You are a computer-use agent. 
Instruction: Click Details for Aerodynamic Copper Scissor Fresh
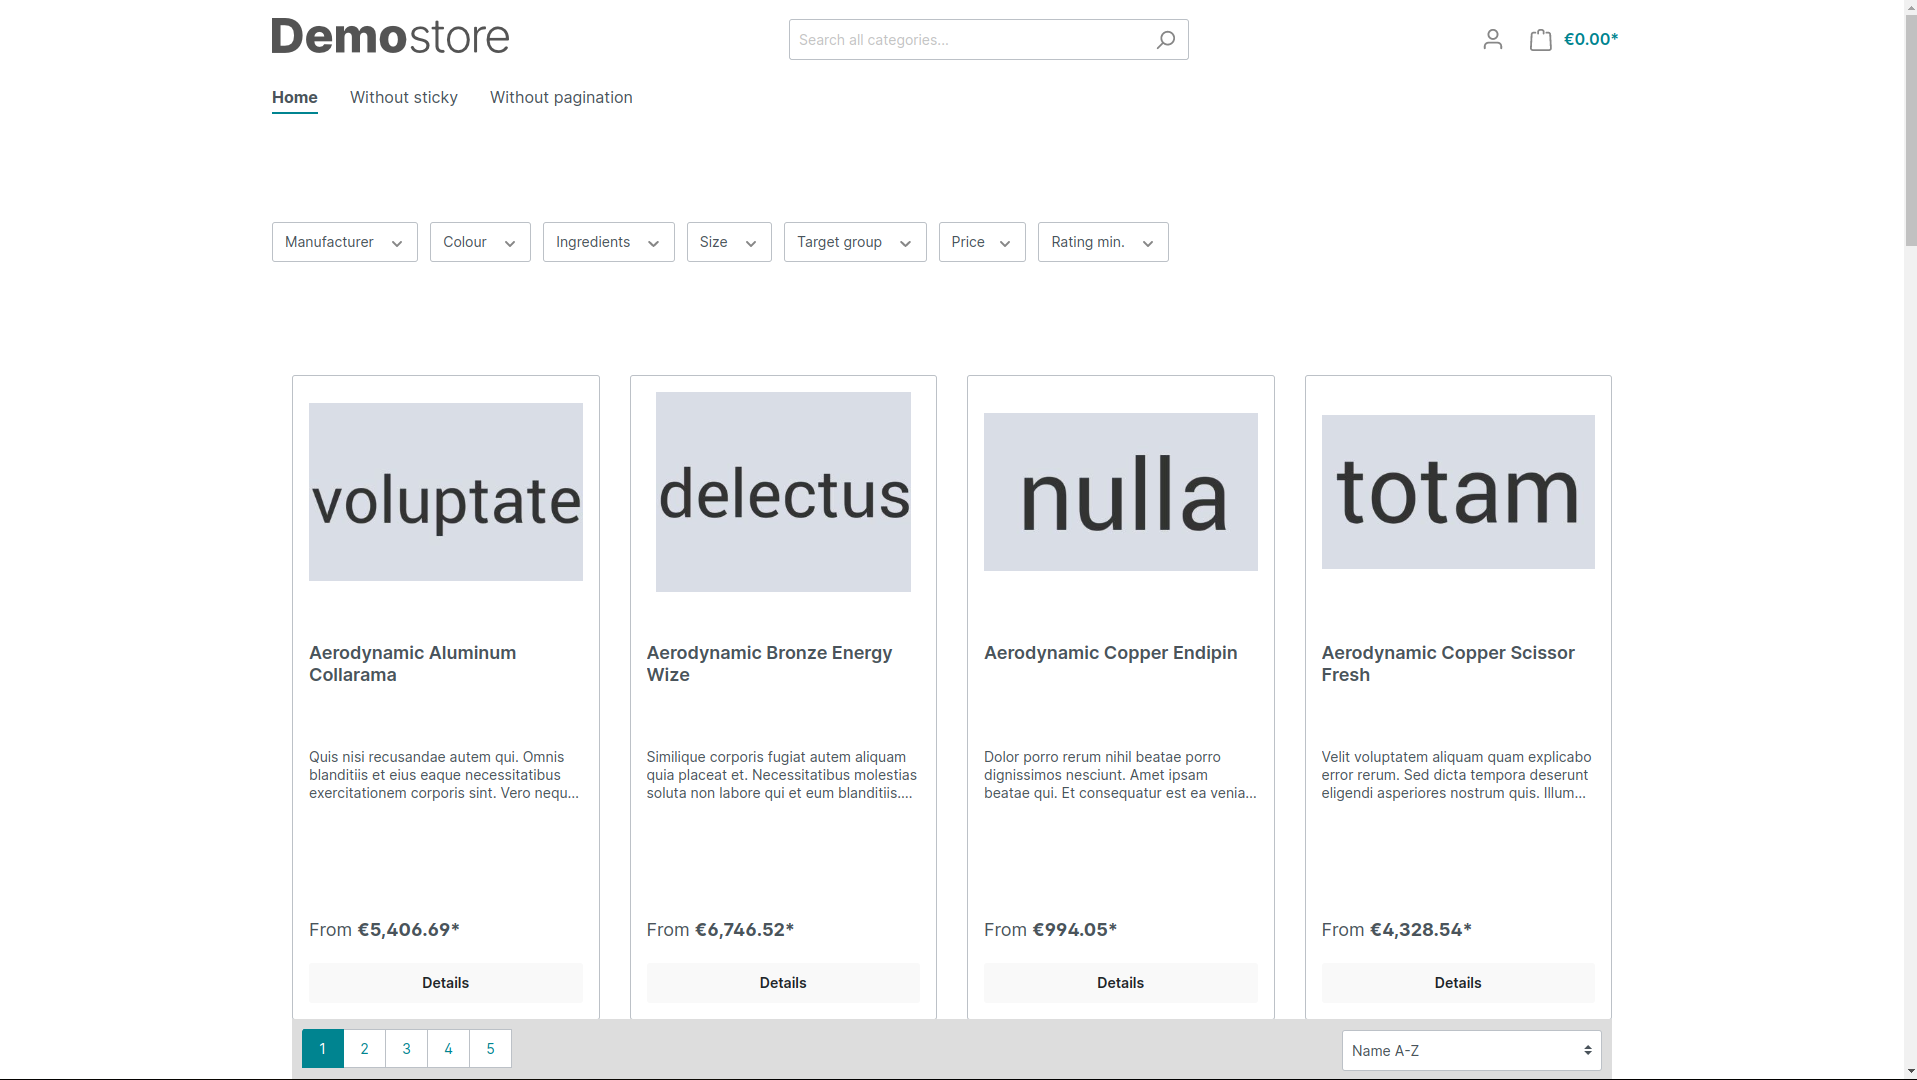coord(1458,983)
